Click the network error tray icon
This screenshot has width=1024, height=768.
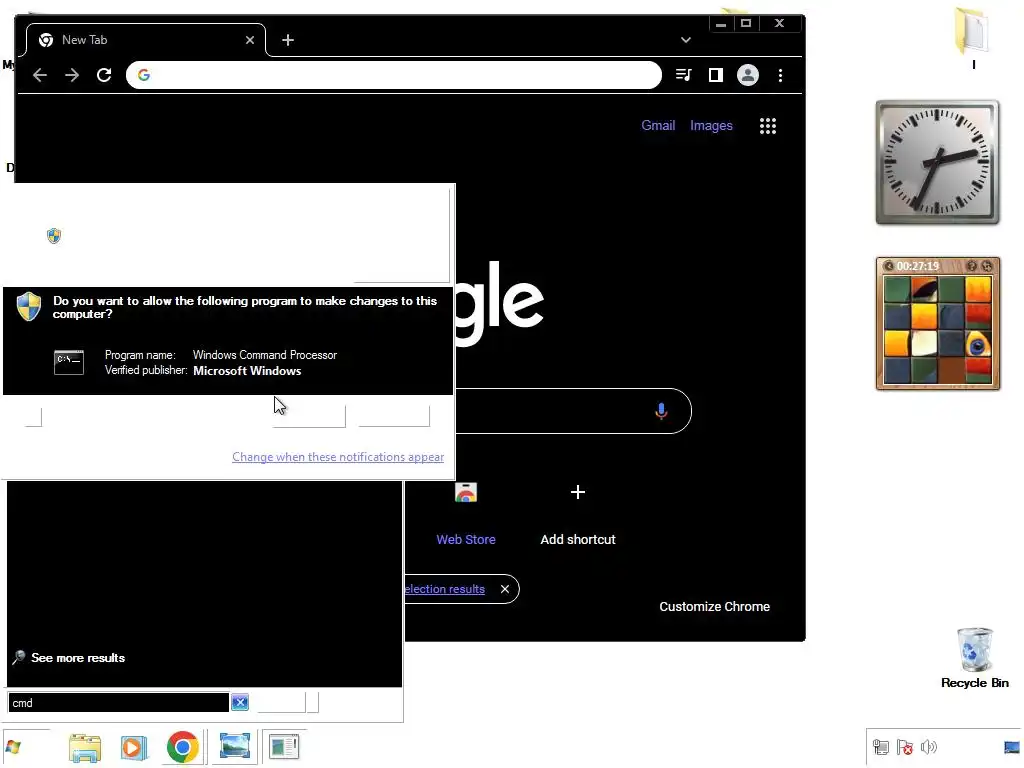904,746
